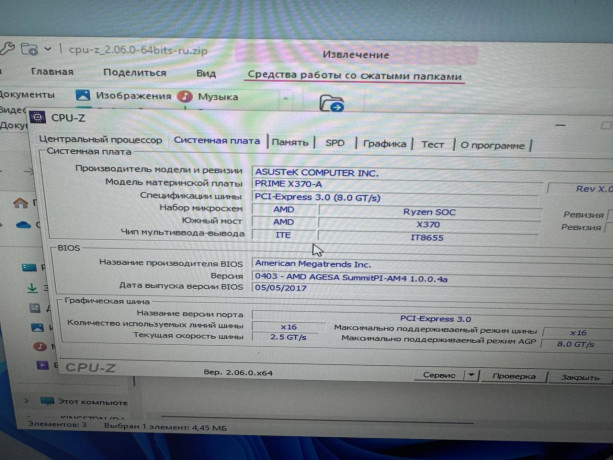Click the X370 southbridge value
The height and width of the screenshot is (460, 613).
click(428, 224)
